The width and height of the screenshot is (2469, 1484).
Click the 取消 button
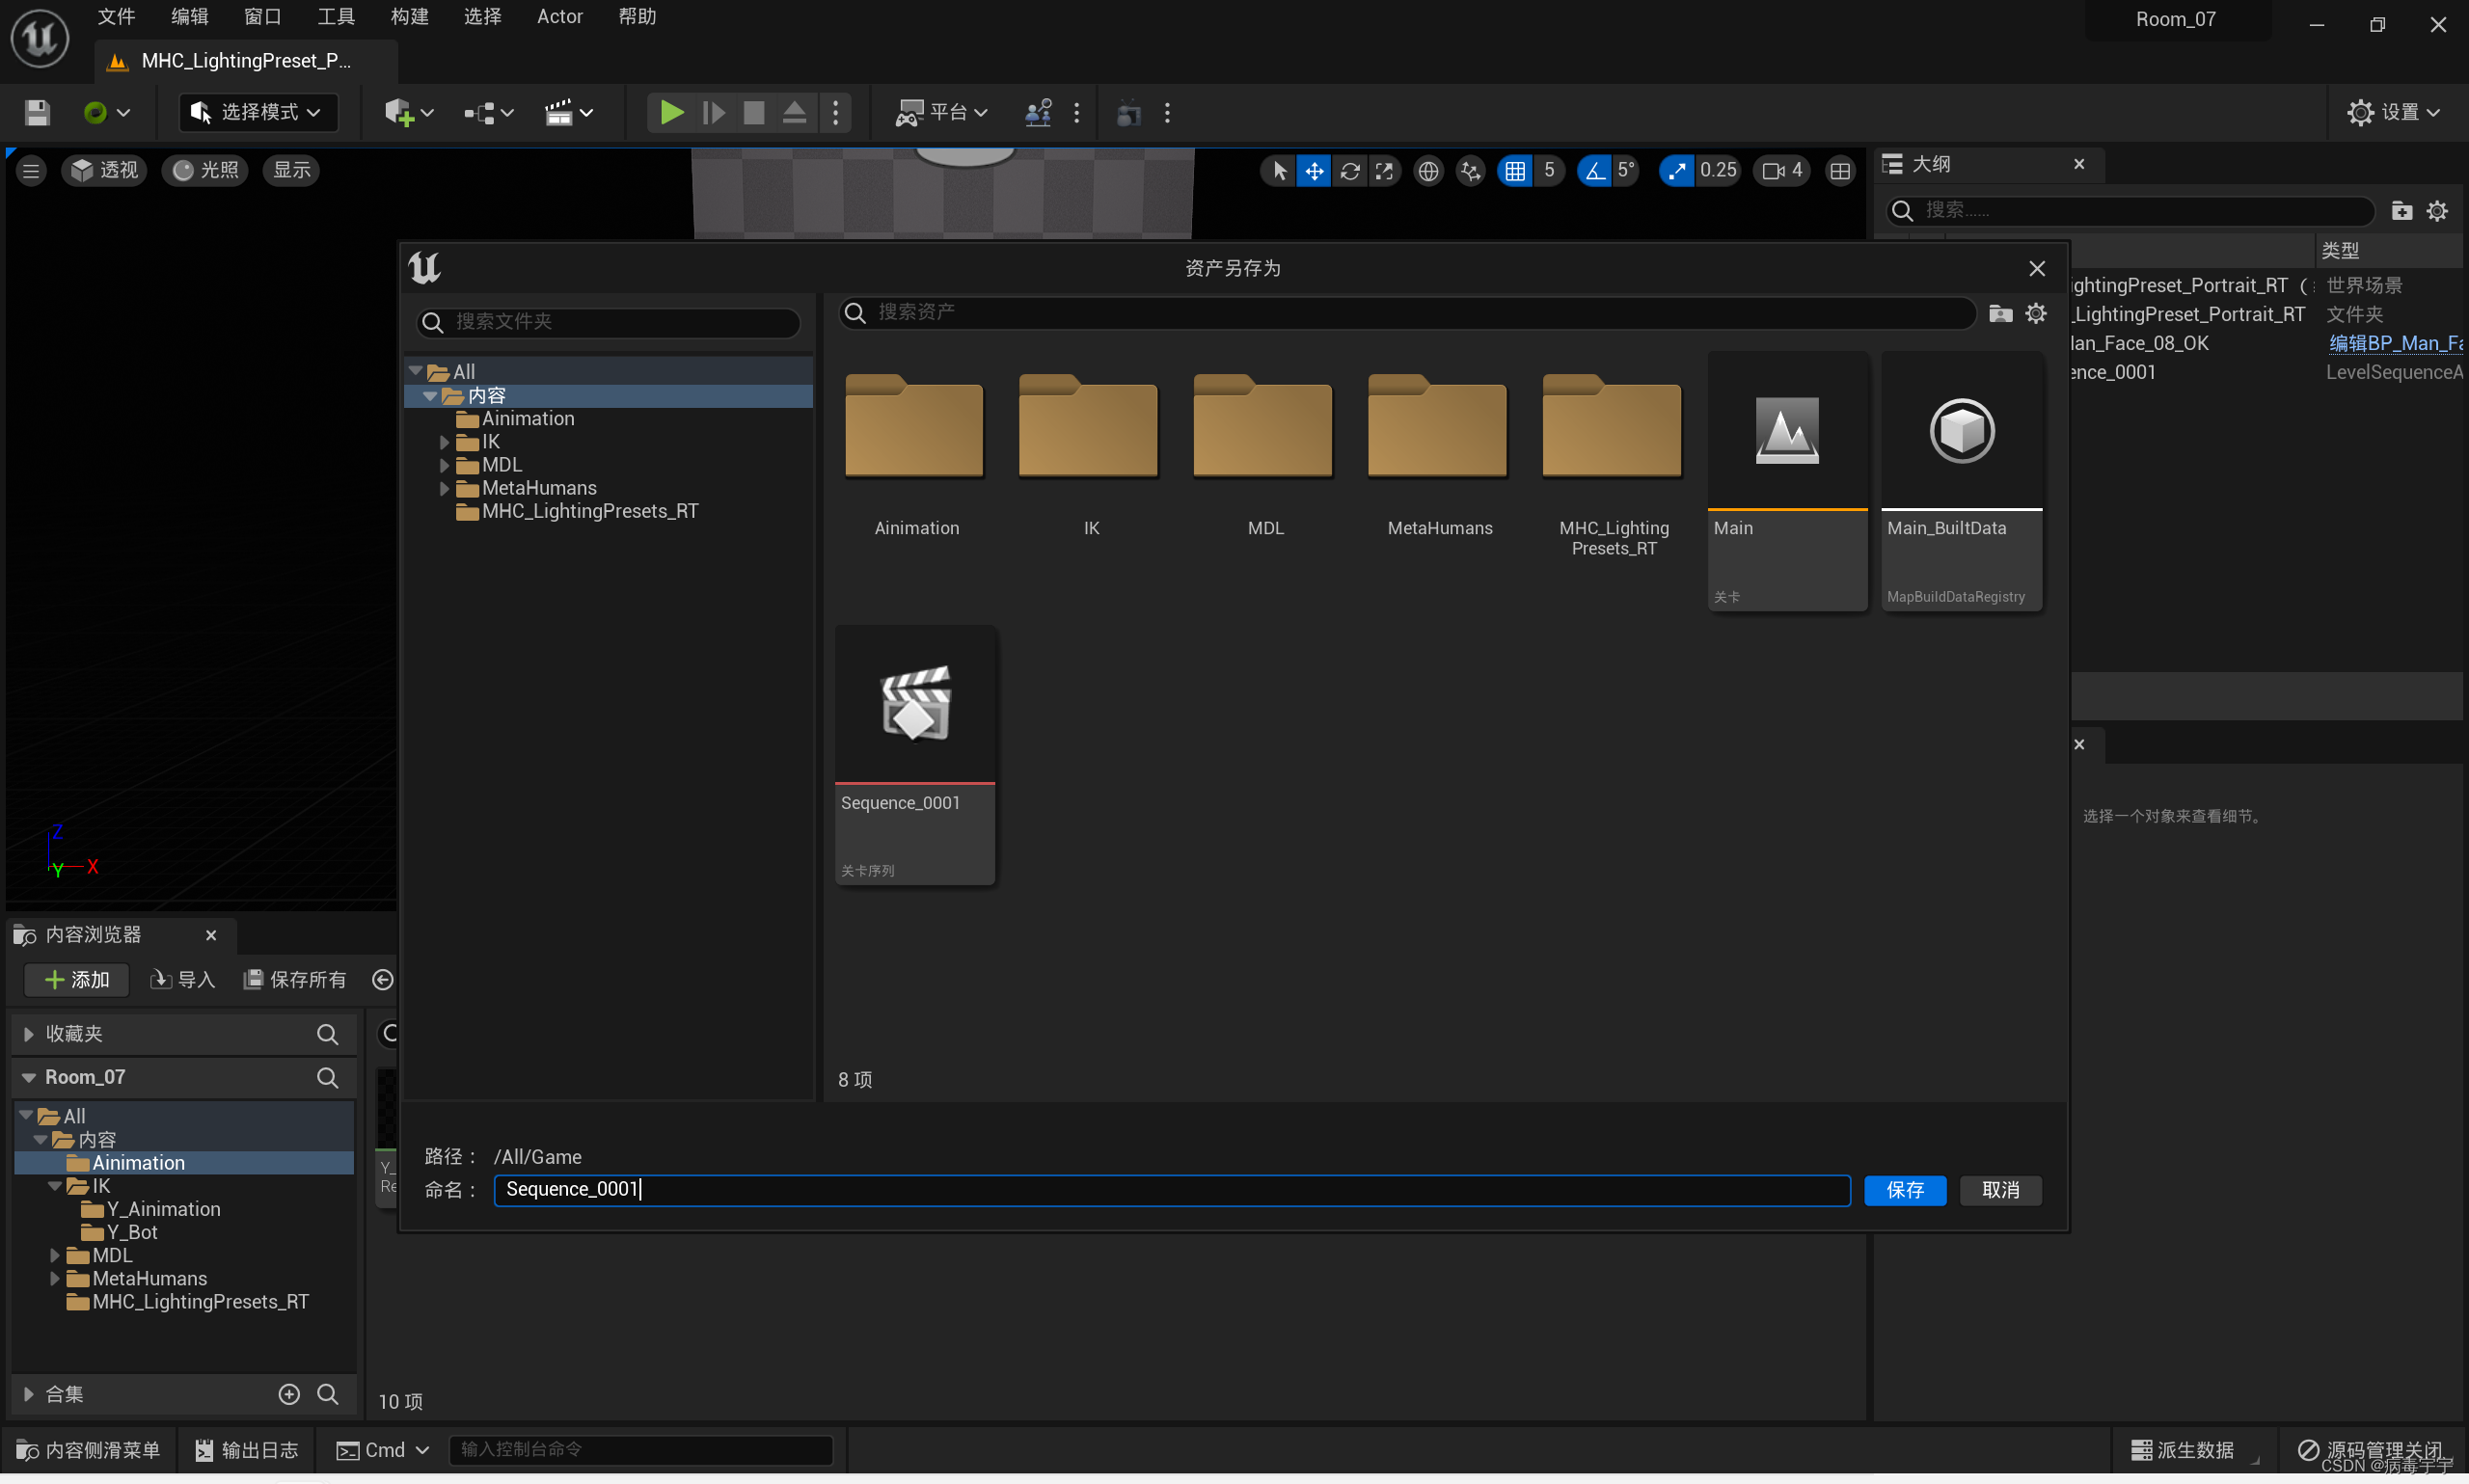[2000, 1190]
